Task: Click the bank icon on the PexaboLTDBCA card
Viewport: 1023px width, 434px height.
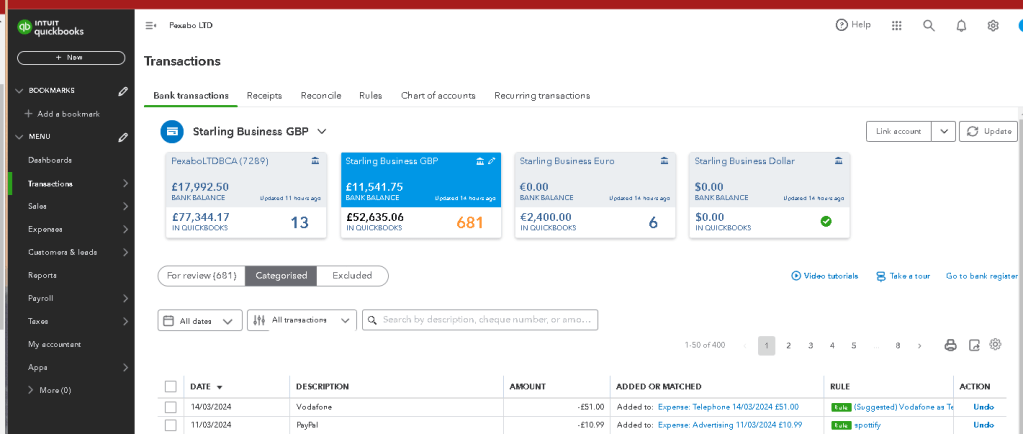Action: tap(315, 161)
